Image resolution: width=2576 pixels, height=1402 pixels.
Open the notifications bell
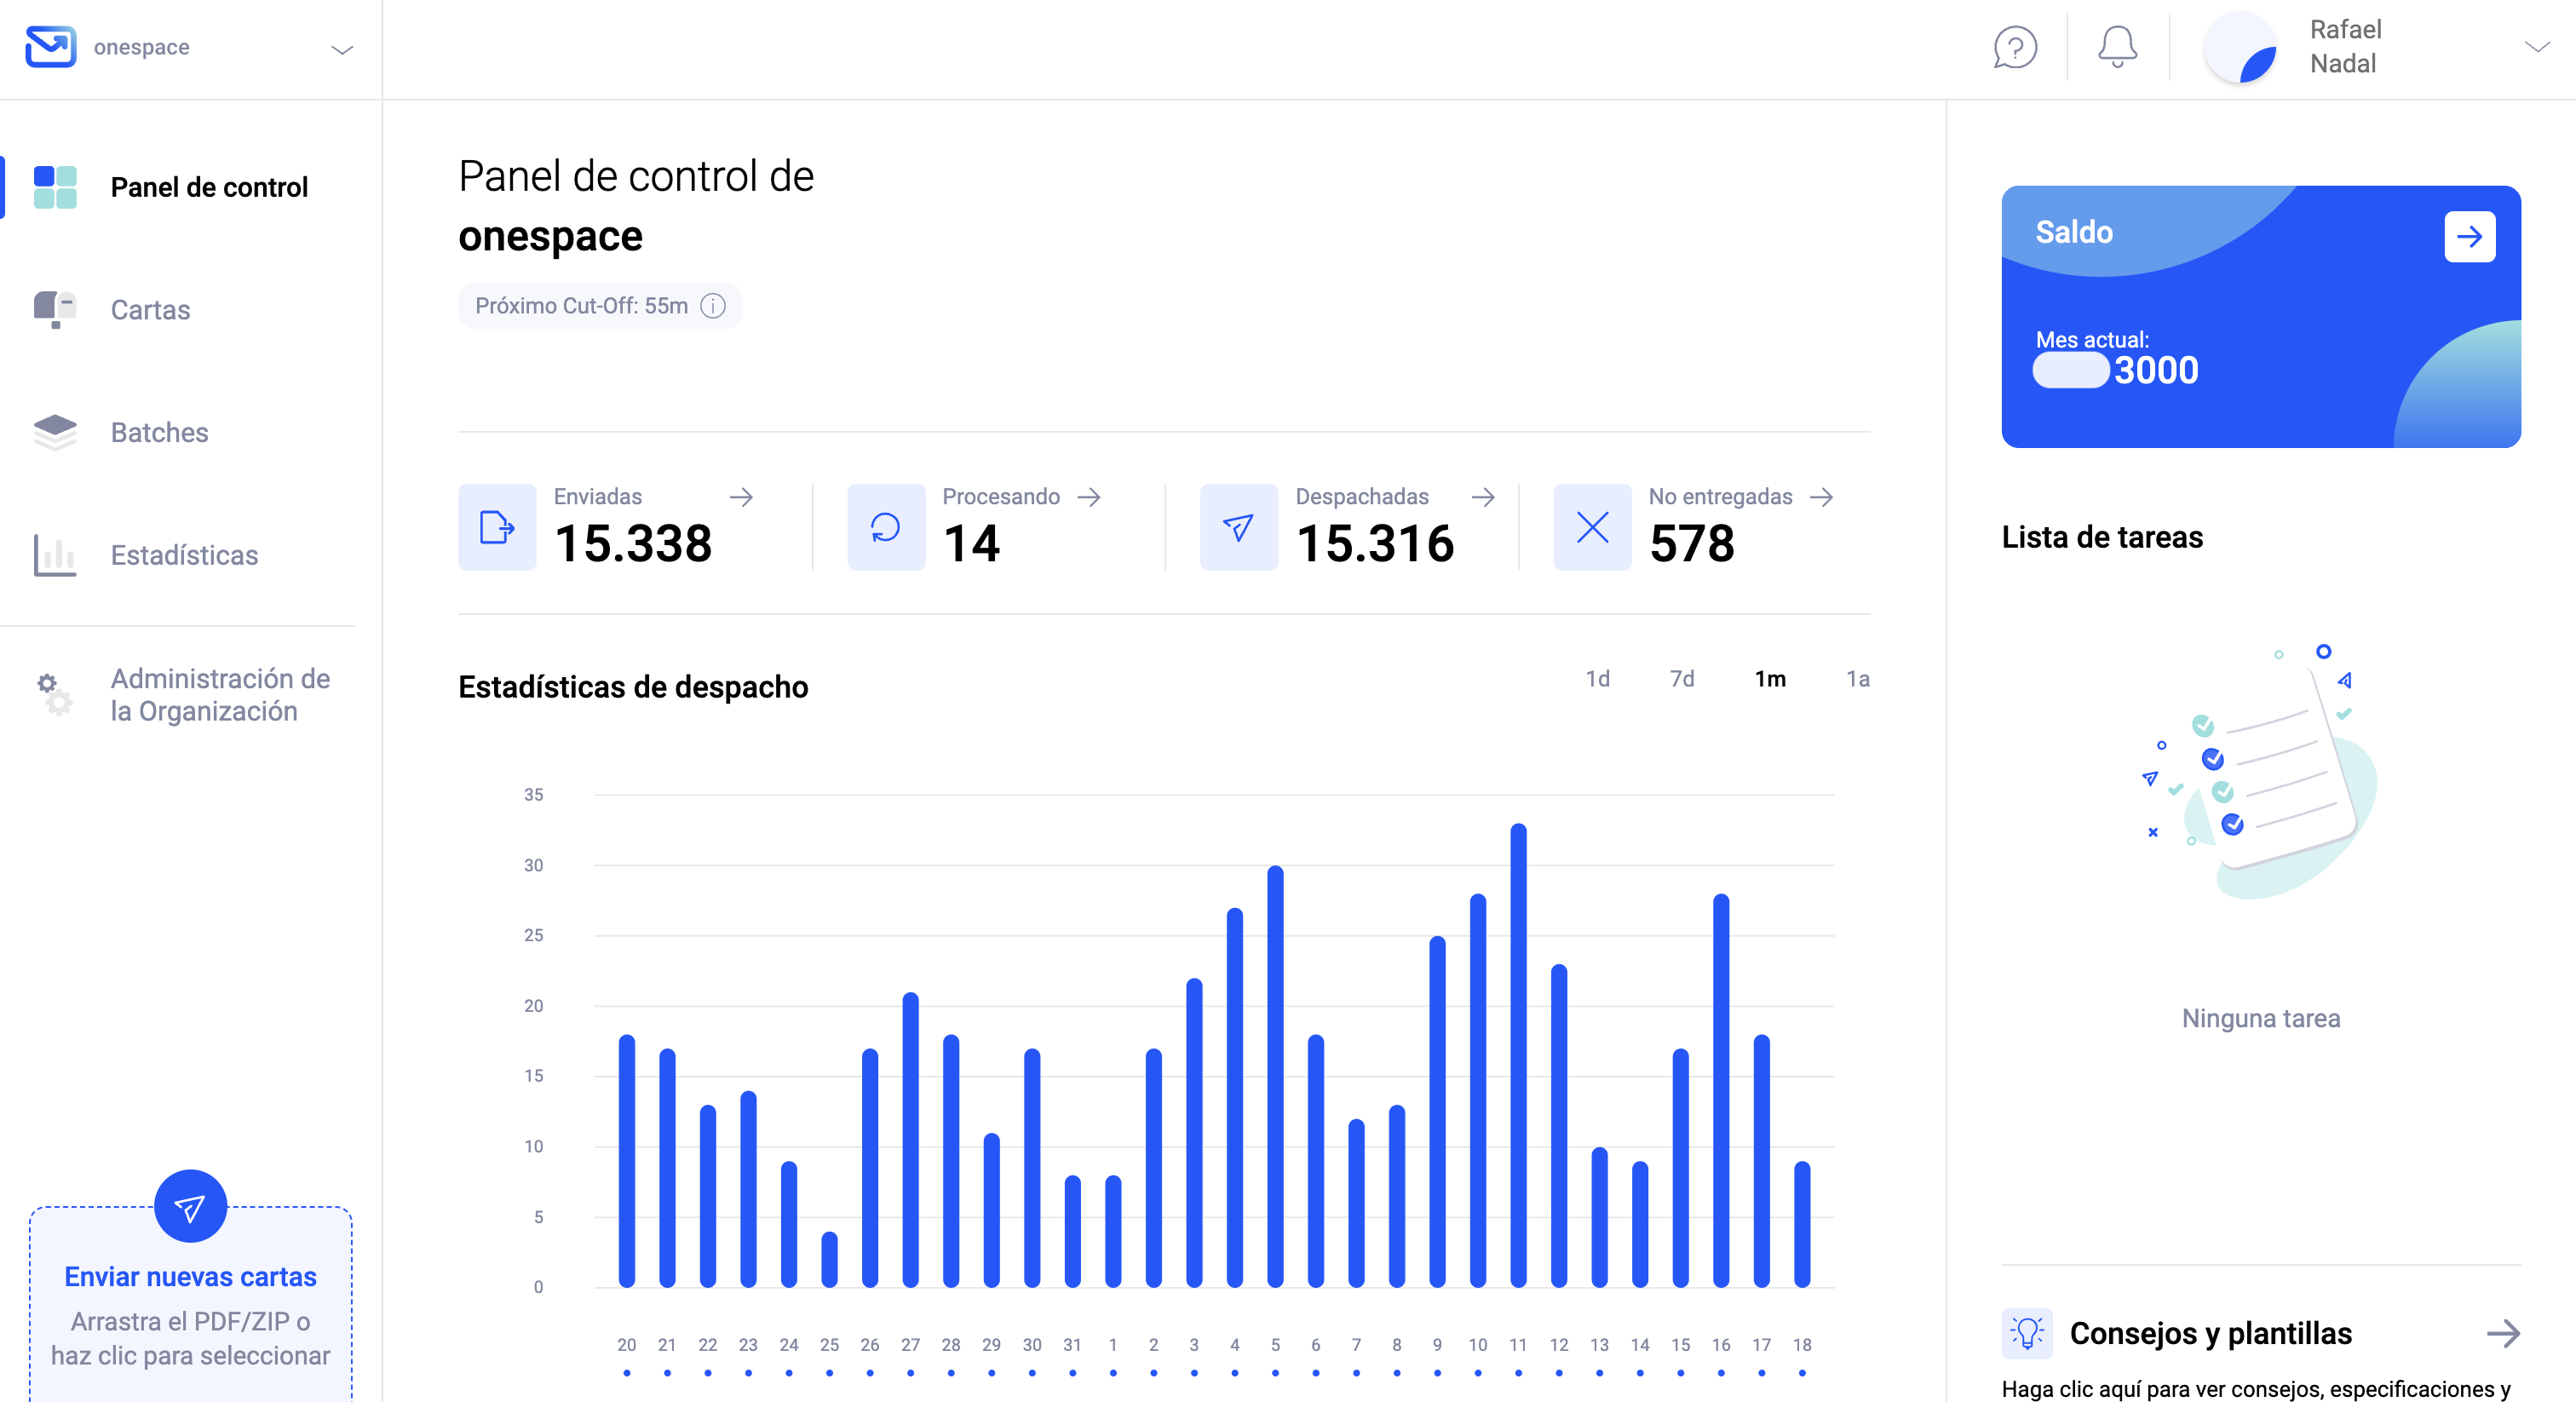click(x=2116, y=47)
